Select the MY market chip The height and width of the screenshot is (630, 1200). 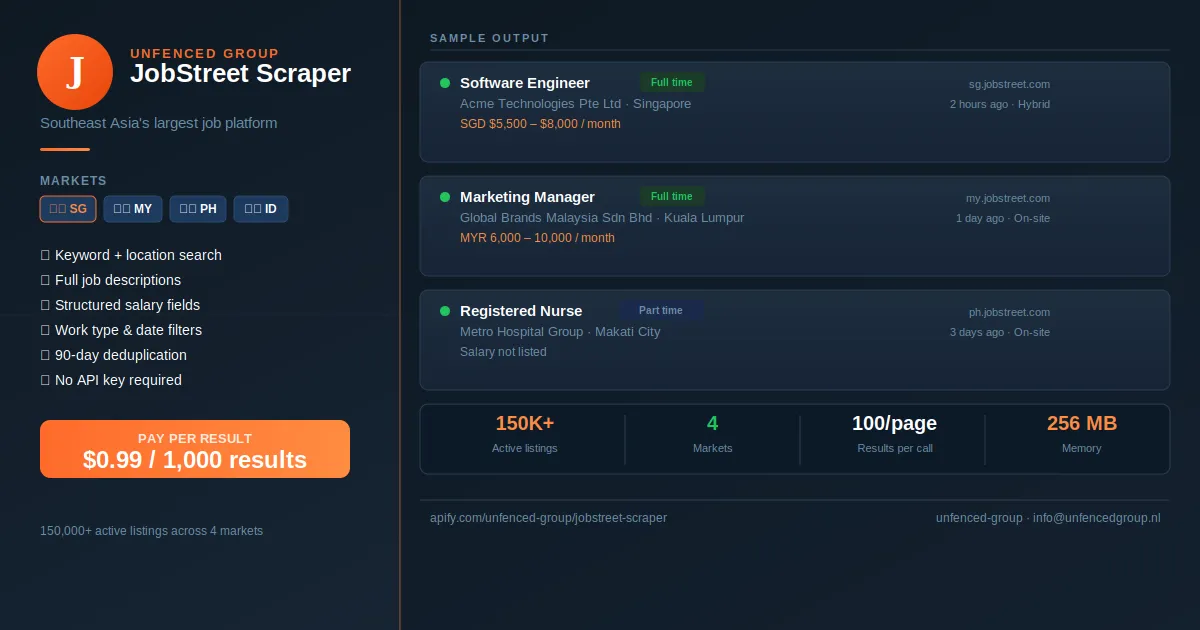pos(133,209)
